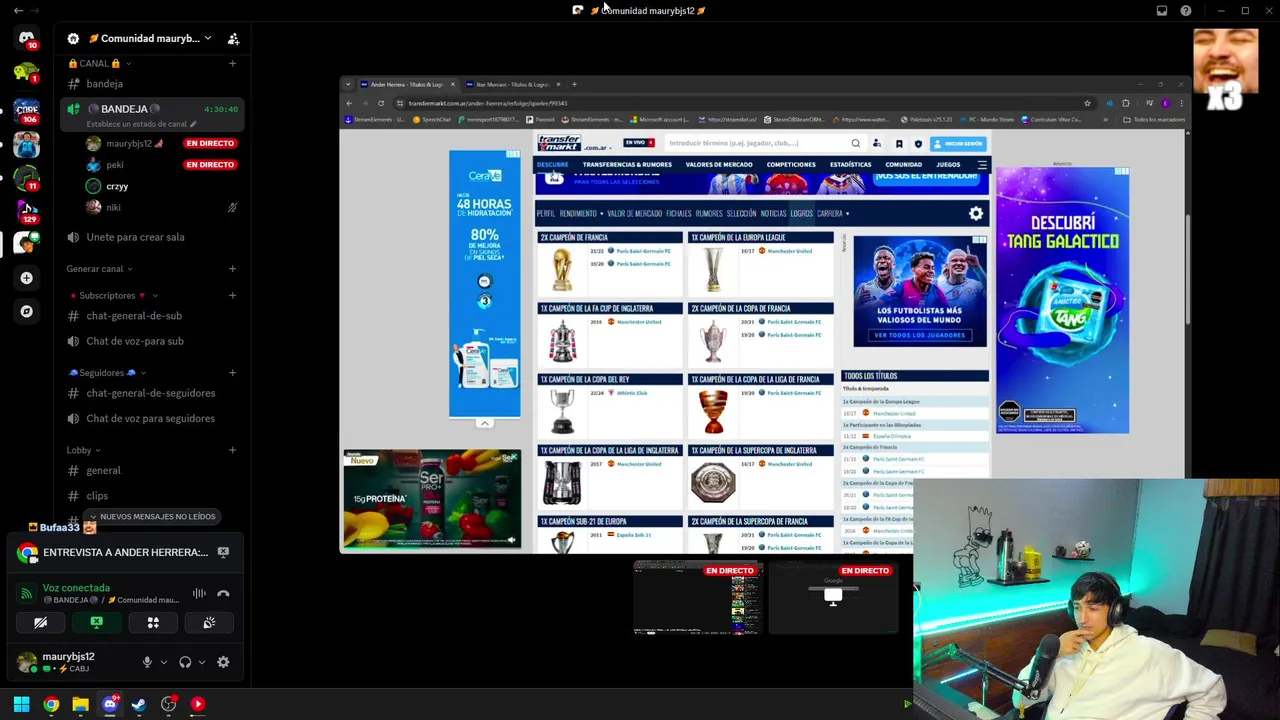The height and width of the screenshot is (720, 1280).
Task: Join Unete para crear sala voice channel
Action: pyautogui.click(x=135, y=237)
